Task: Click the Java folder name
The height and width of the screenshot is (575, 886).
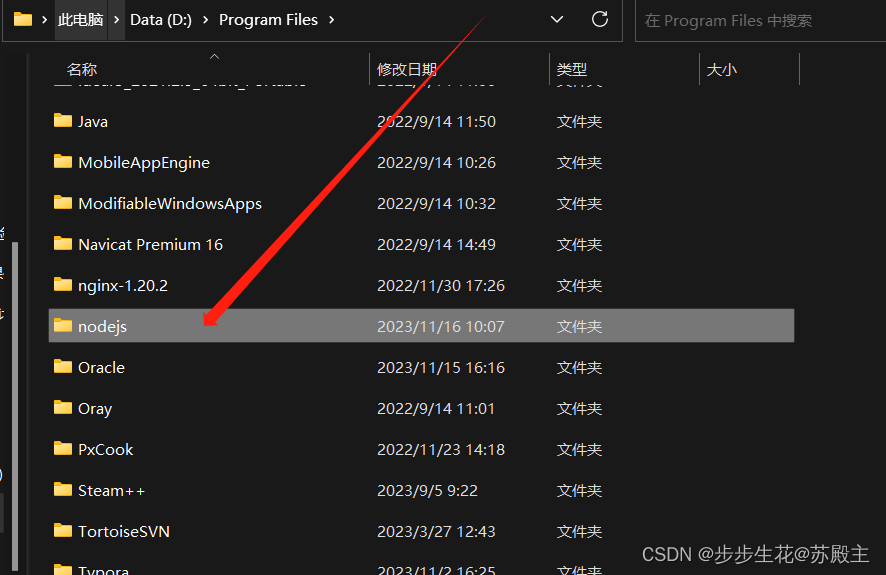Action: click(x=93, y=121)
